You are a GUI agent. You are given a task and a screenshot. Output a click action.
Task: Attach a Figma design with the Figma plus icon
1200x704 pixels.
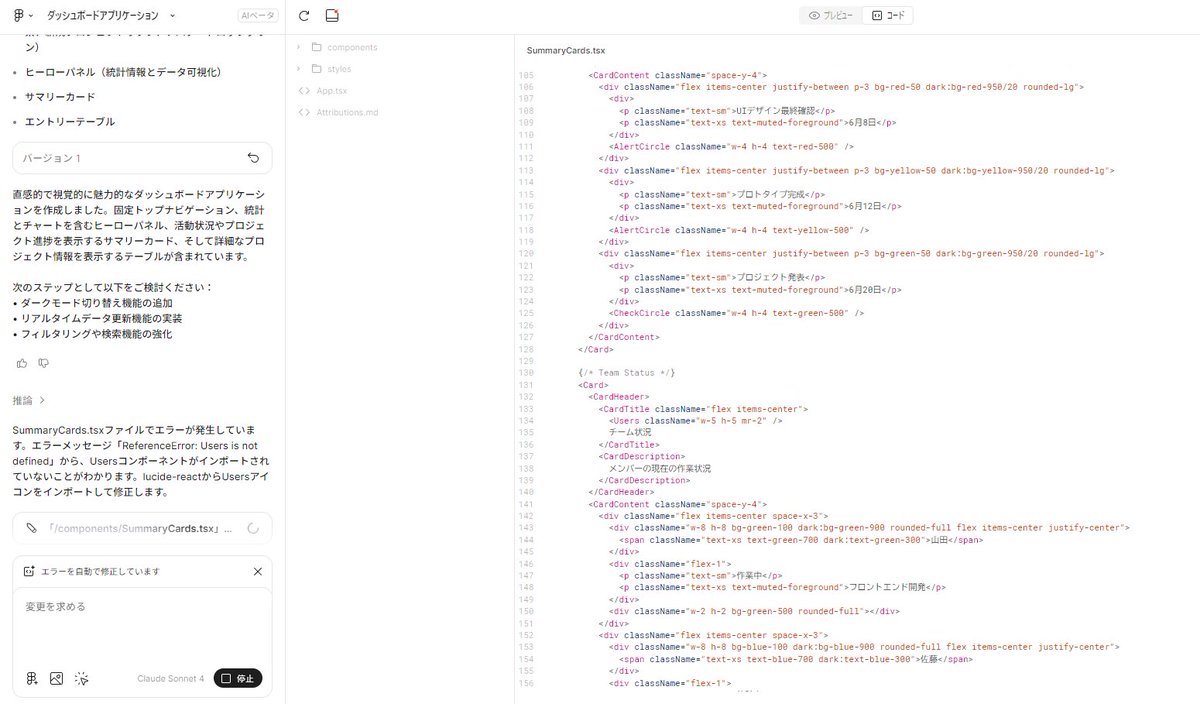tap(32, 678)
